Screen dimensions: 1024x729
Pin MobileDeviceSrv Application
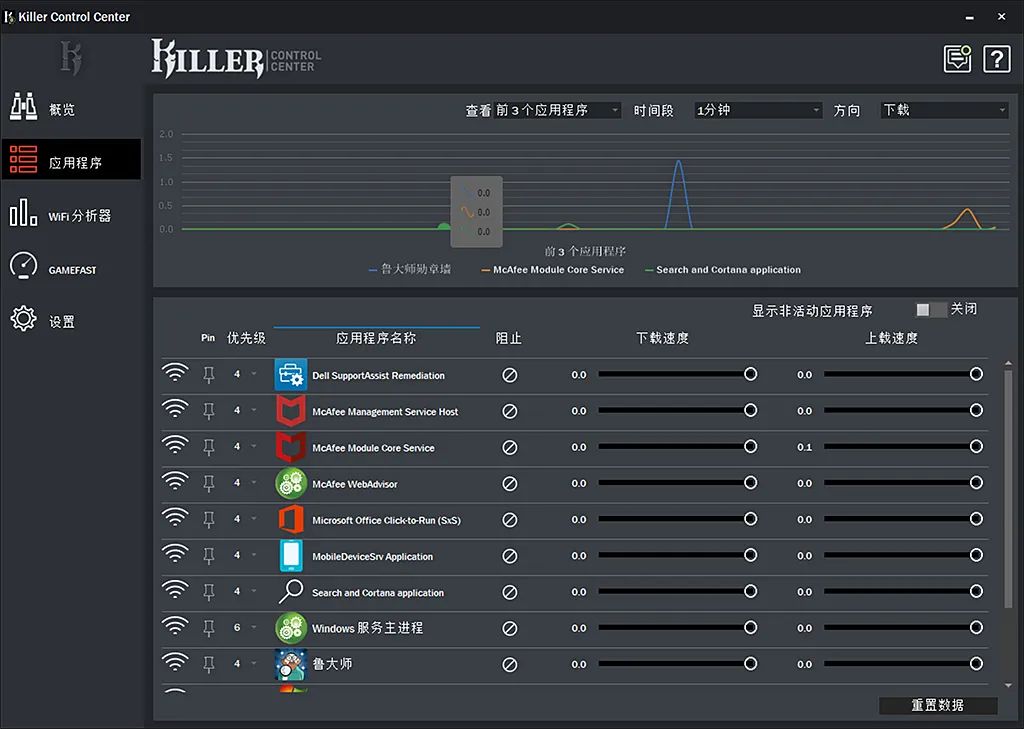[209, 556]
